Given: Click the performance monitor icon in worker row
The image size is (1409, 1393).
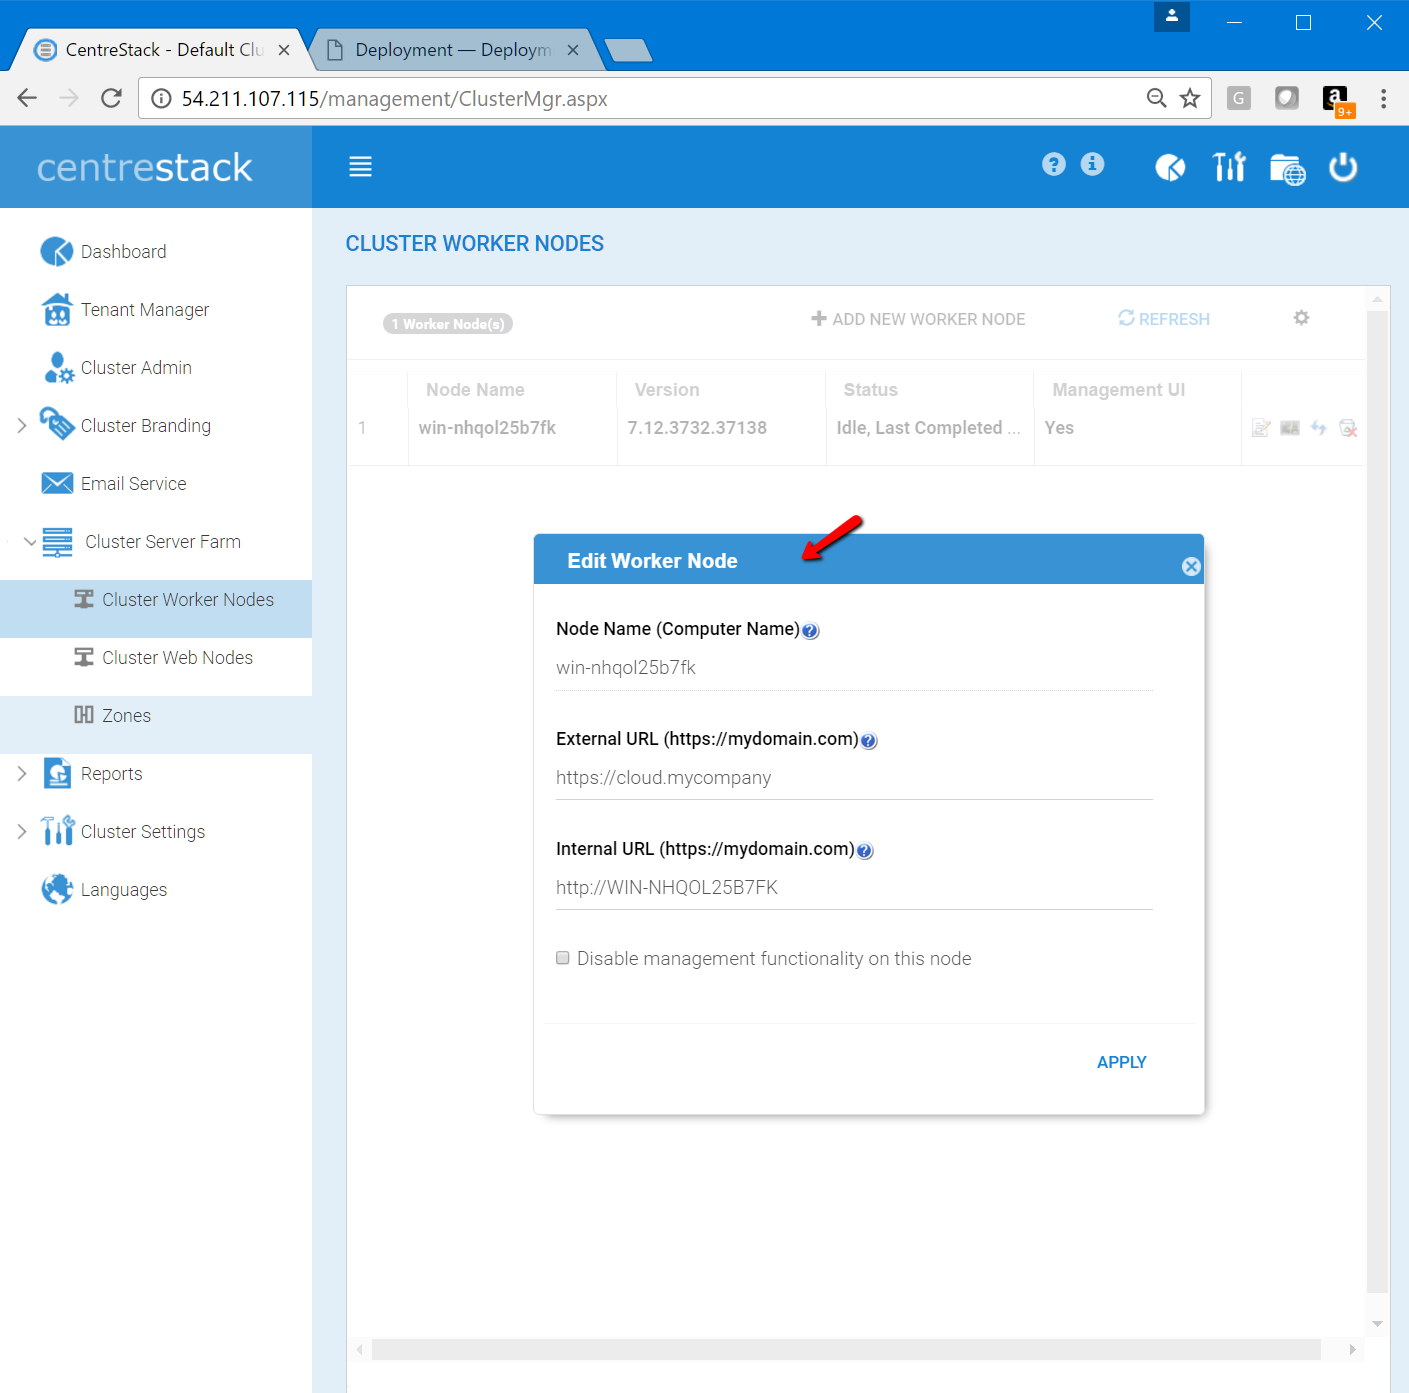Looking at the screenshot, I should tap(1290, 428).
